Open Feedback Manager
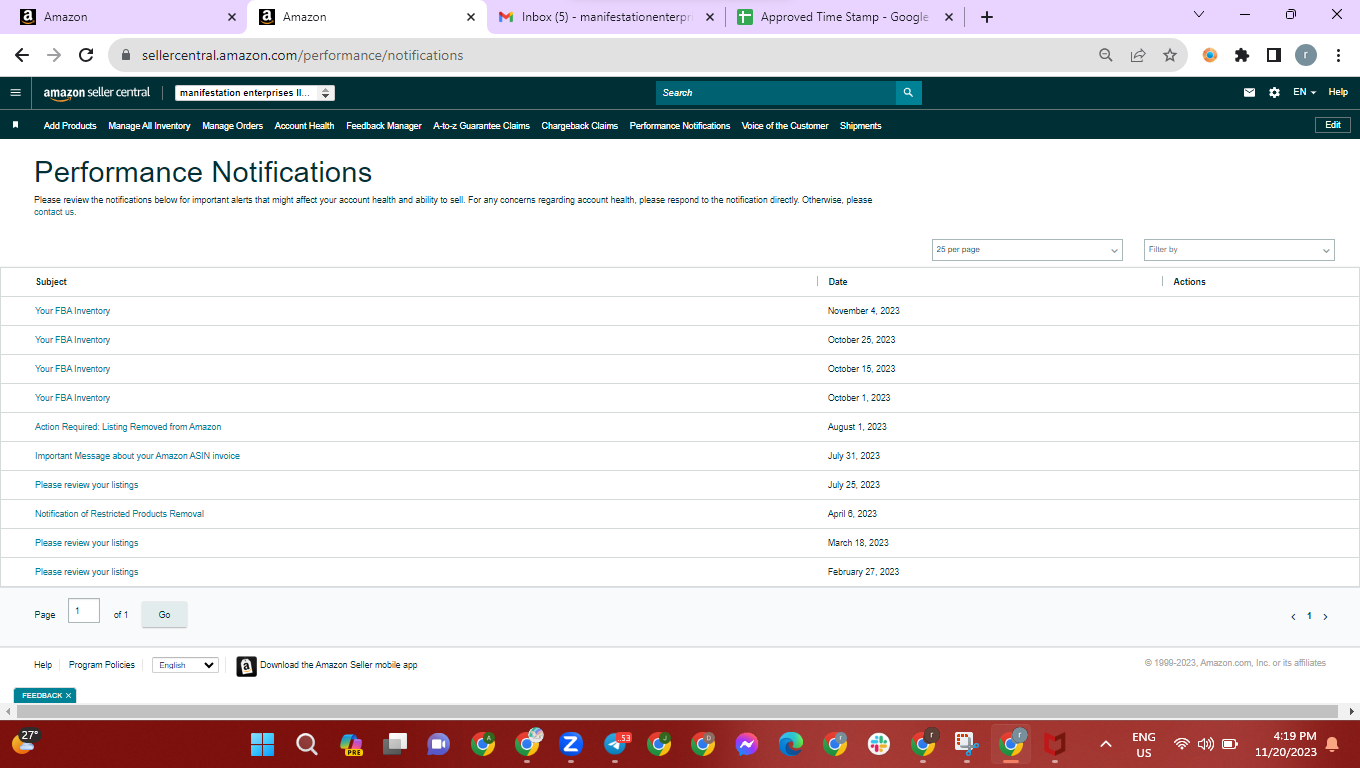1360x768 pixels. 384,126
